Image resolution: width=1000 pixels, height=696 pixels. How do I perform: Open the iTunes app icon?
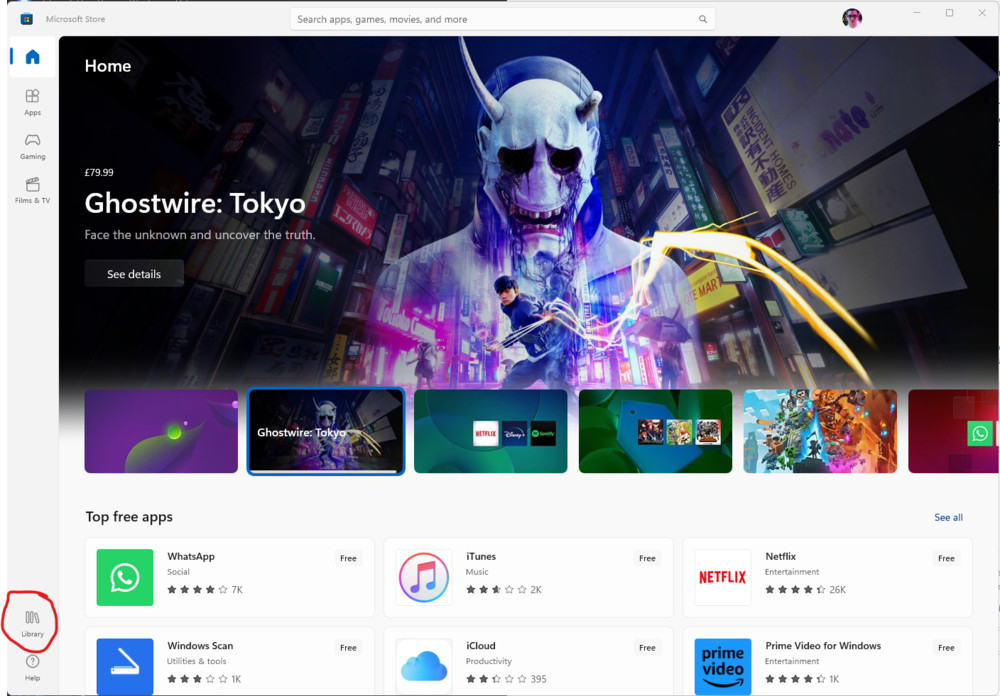click(423, 577)
